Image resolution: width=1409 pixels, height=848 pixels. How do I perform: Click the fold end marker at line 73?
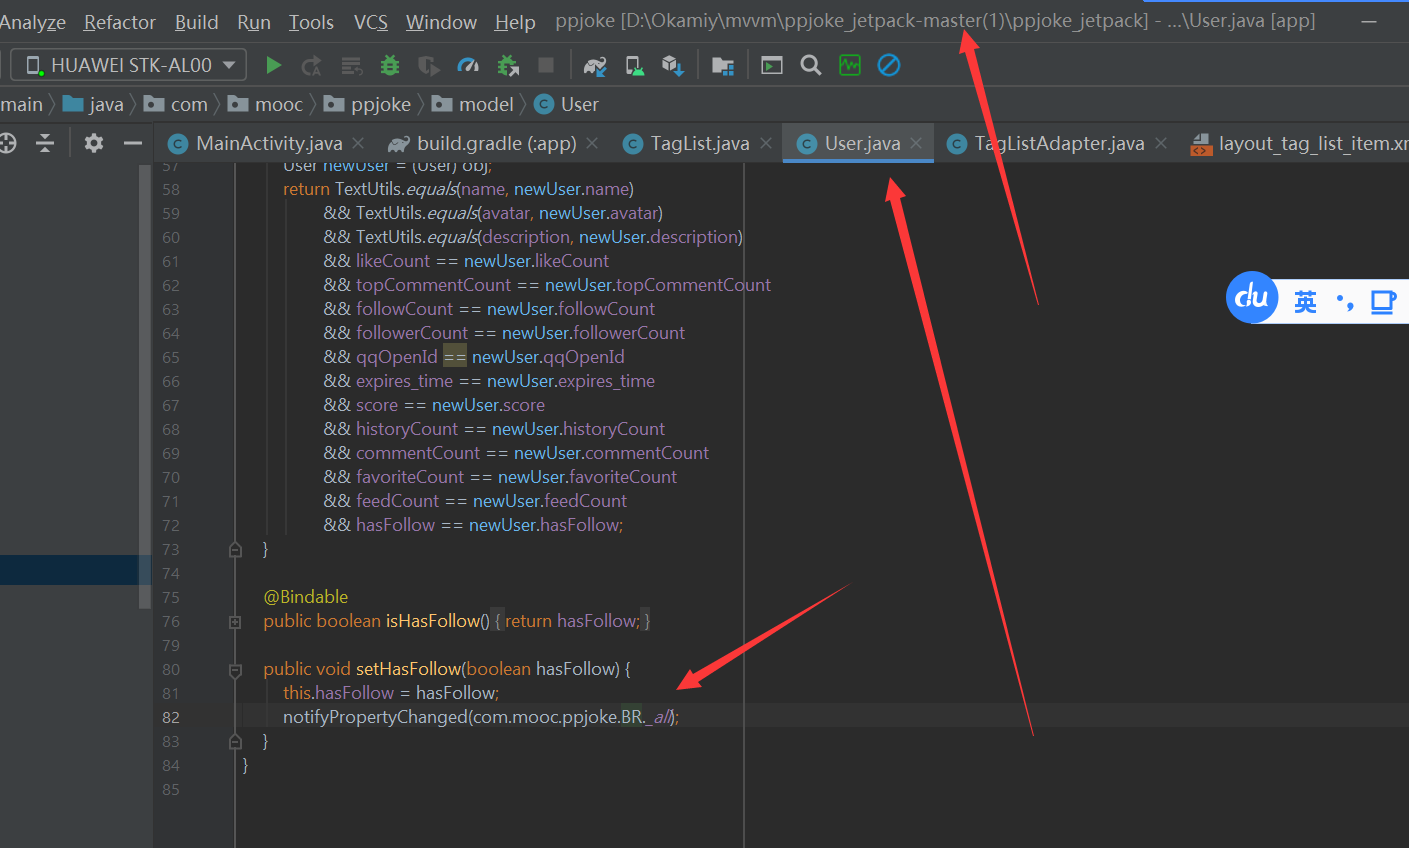click(x=235, y=549)
